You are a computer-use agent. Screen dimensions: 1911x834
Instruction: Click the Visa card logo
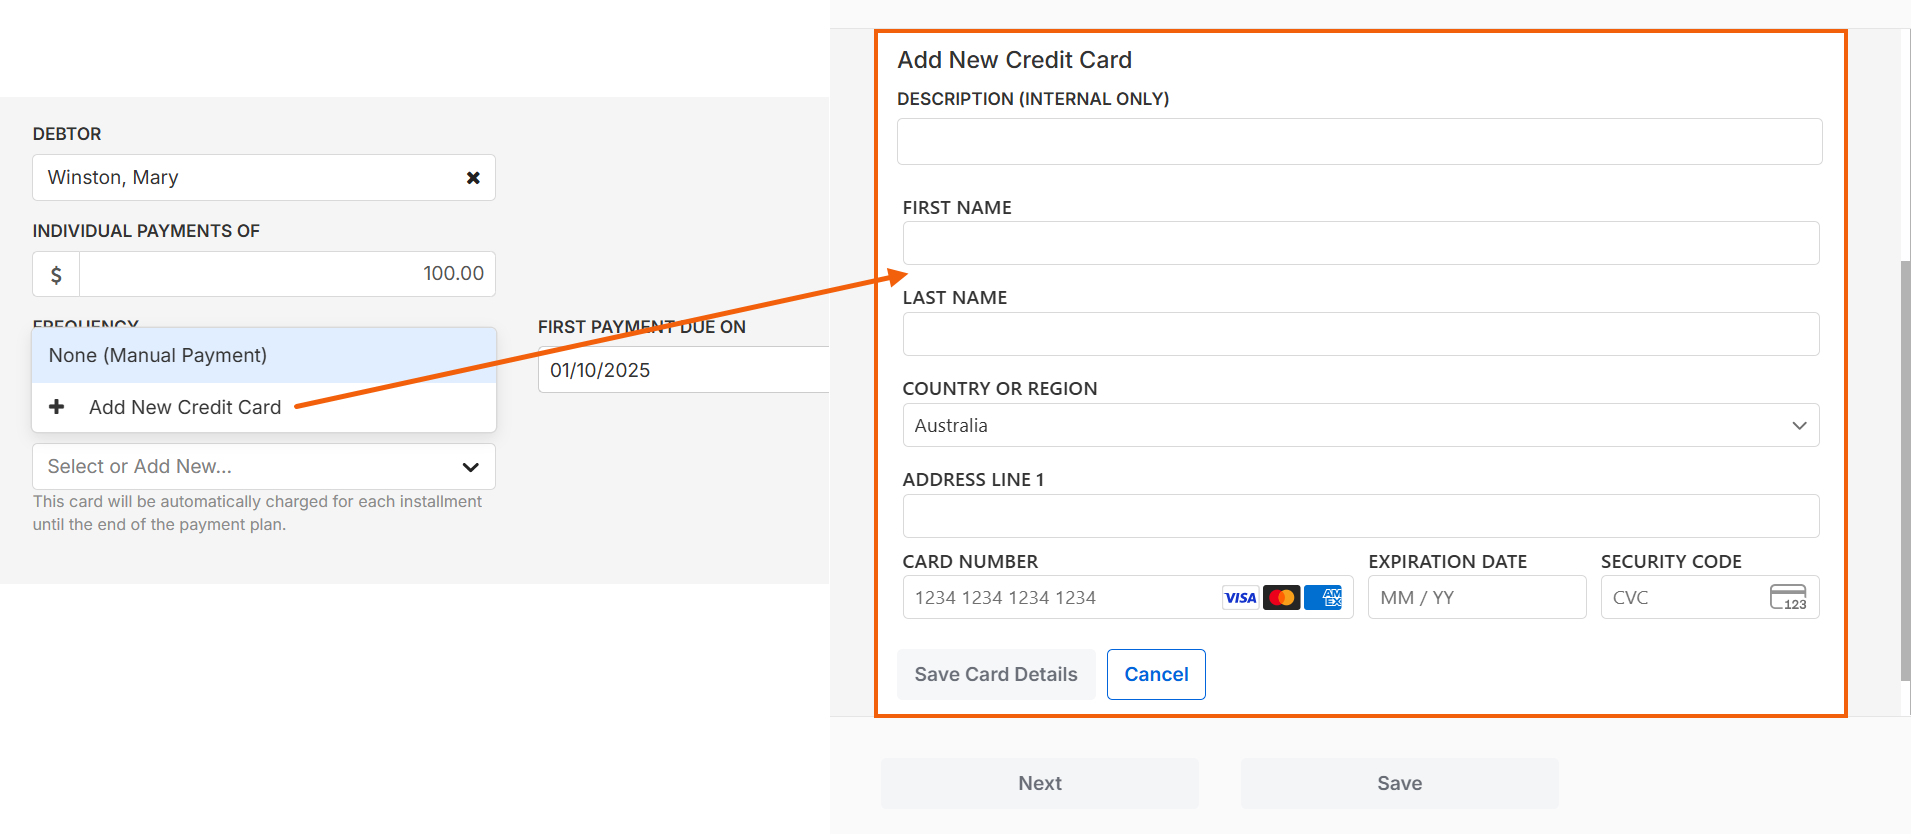pos(1240,598)
